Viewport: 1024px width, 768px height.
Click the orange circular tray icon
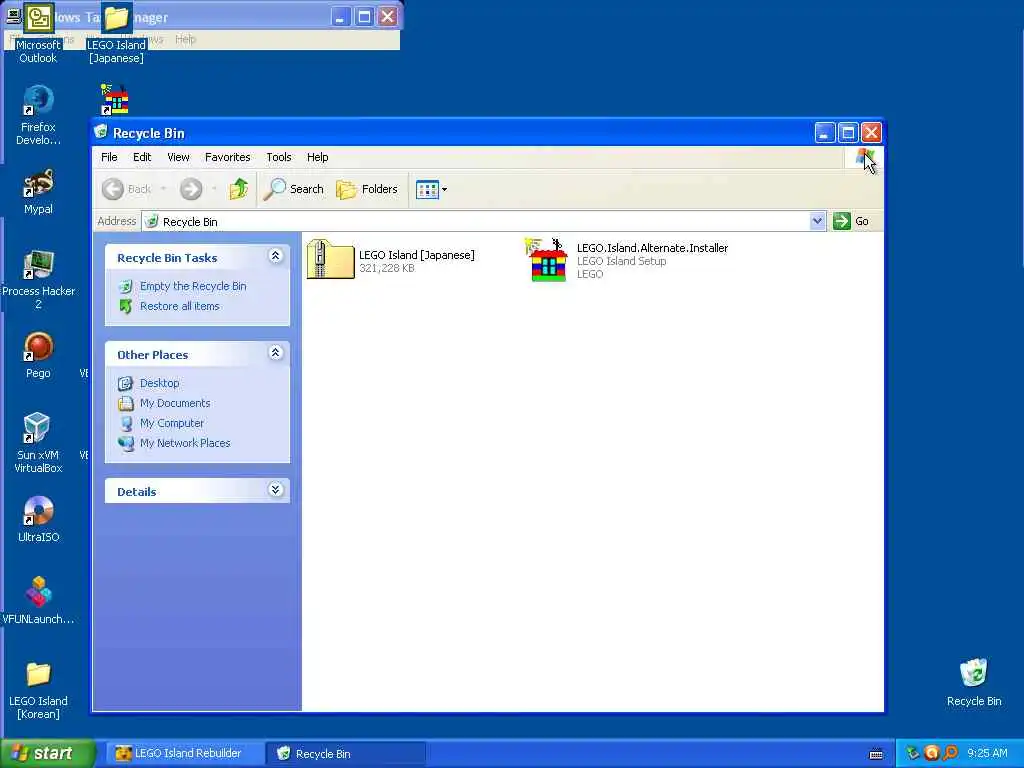click(932, 753)
